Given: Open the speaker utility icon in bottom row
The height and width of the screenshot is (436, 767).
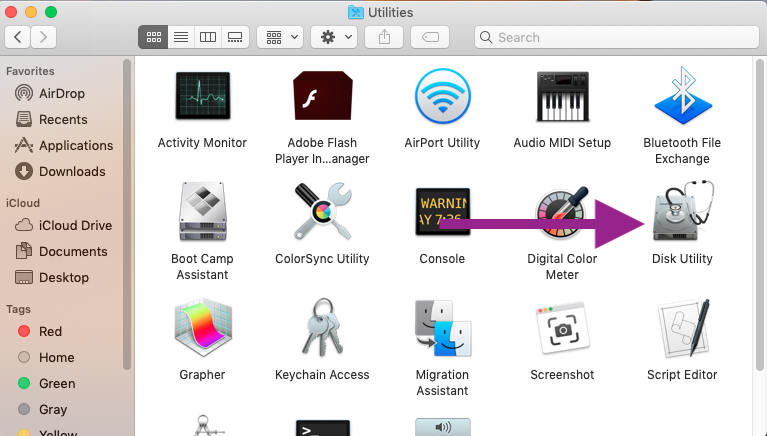Looking at the screenshot, I should (x=443, y=427).
